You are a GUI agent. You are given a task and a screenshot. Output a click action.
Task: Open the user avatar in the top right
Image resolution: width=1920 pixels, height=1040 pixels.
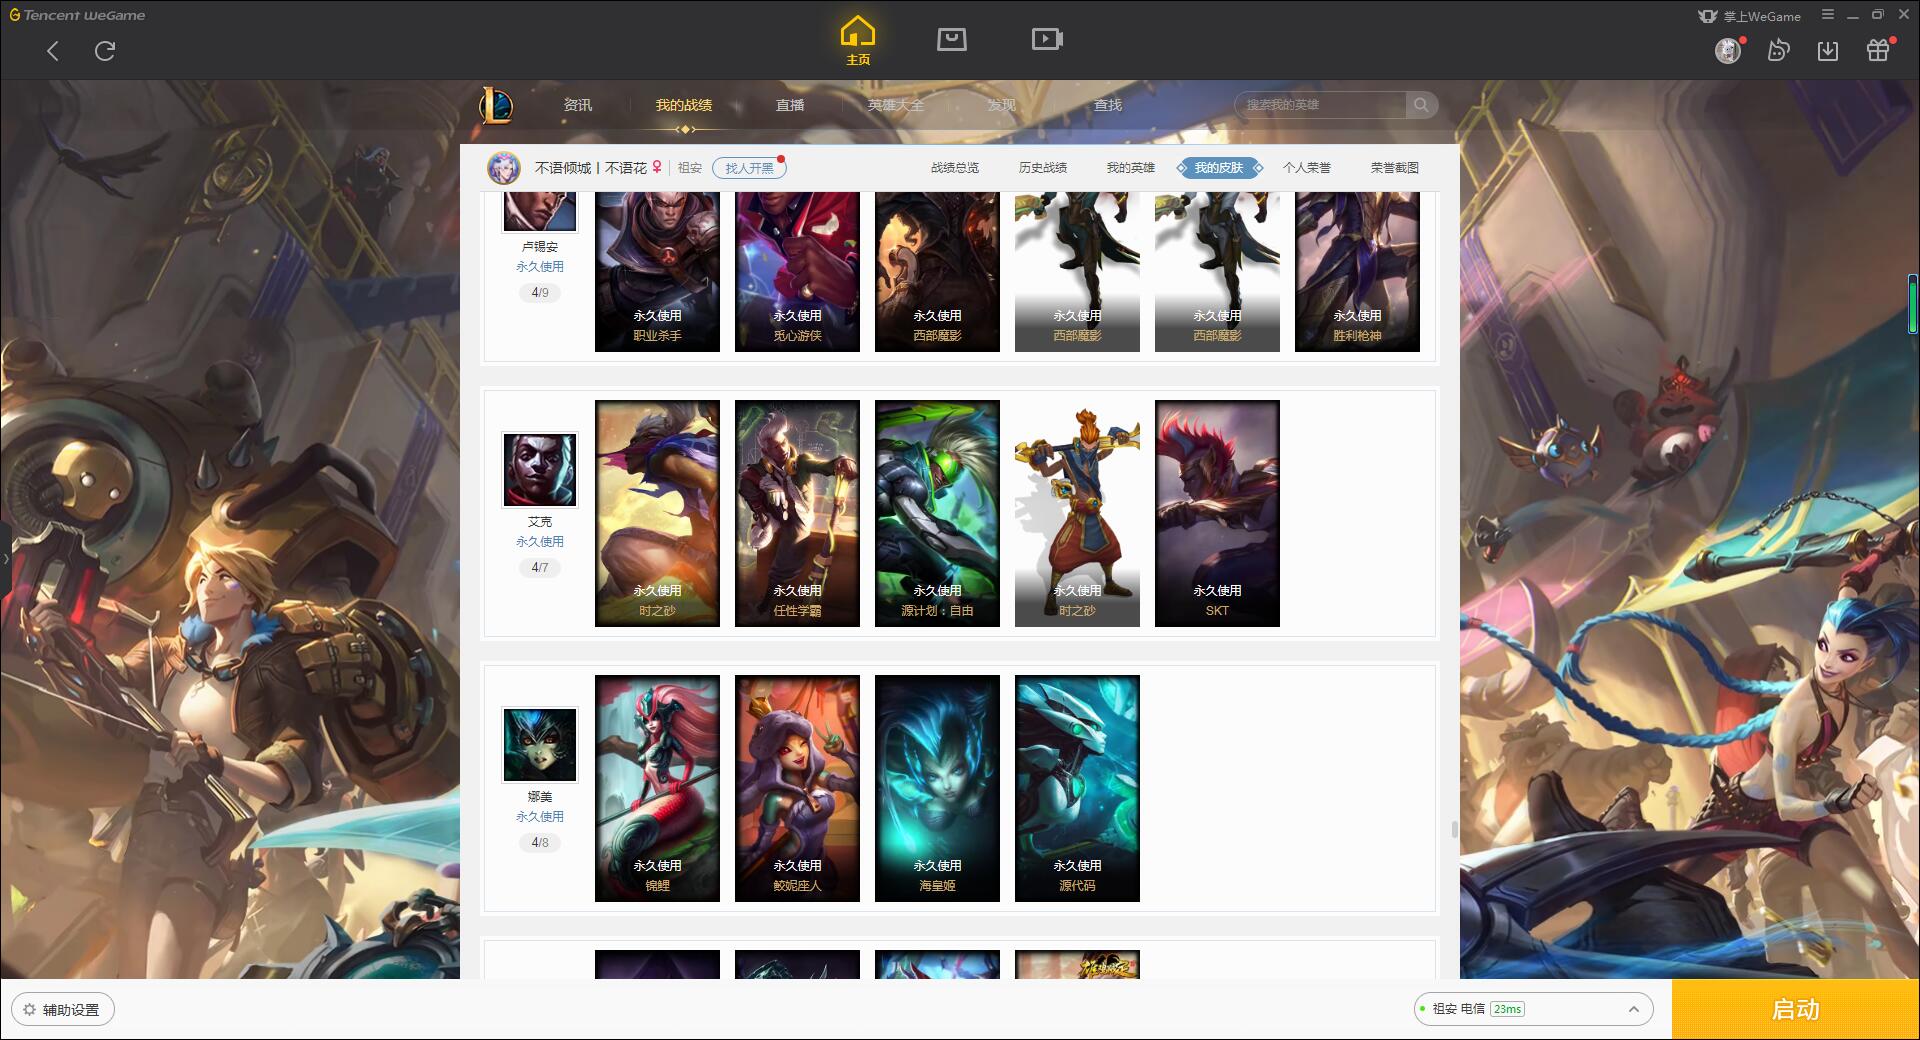(1728, 51)
